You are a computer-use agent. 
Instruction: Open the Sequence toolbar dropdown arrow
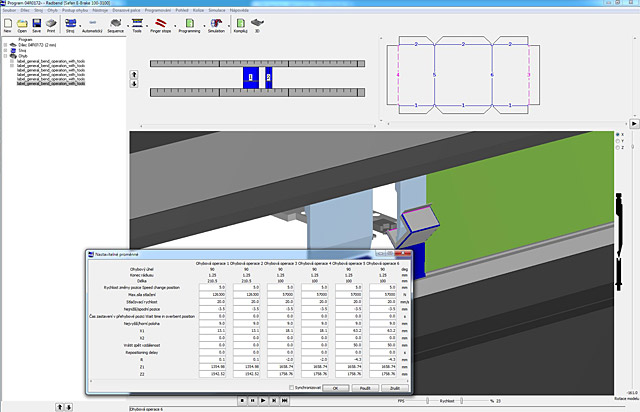128,26
